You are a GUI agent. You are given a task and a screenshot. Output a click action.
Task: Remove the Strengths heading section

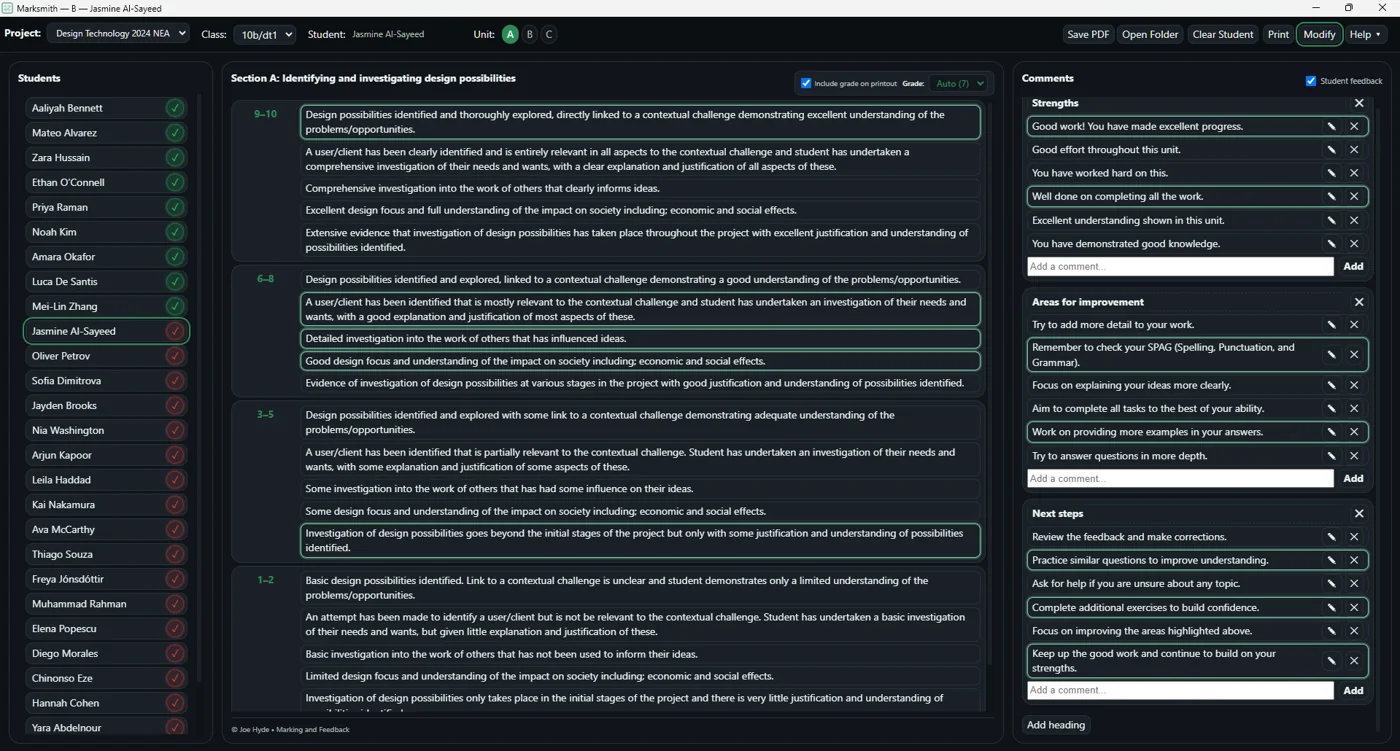tap(1358, 103)
